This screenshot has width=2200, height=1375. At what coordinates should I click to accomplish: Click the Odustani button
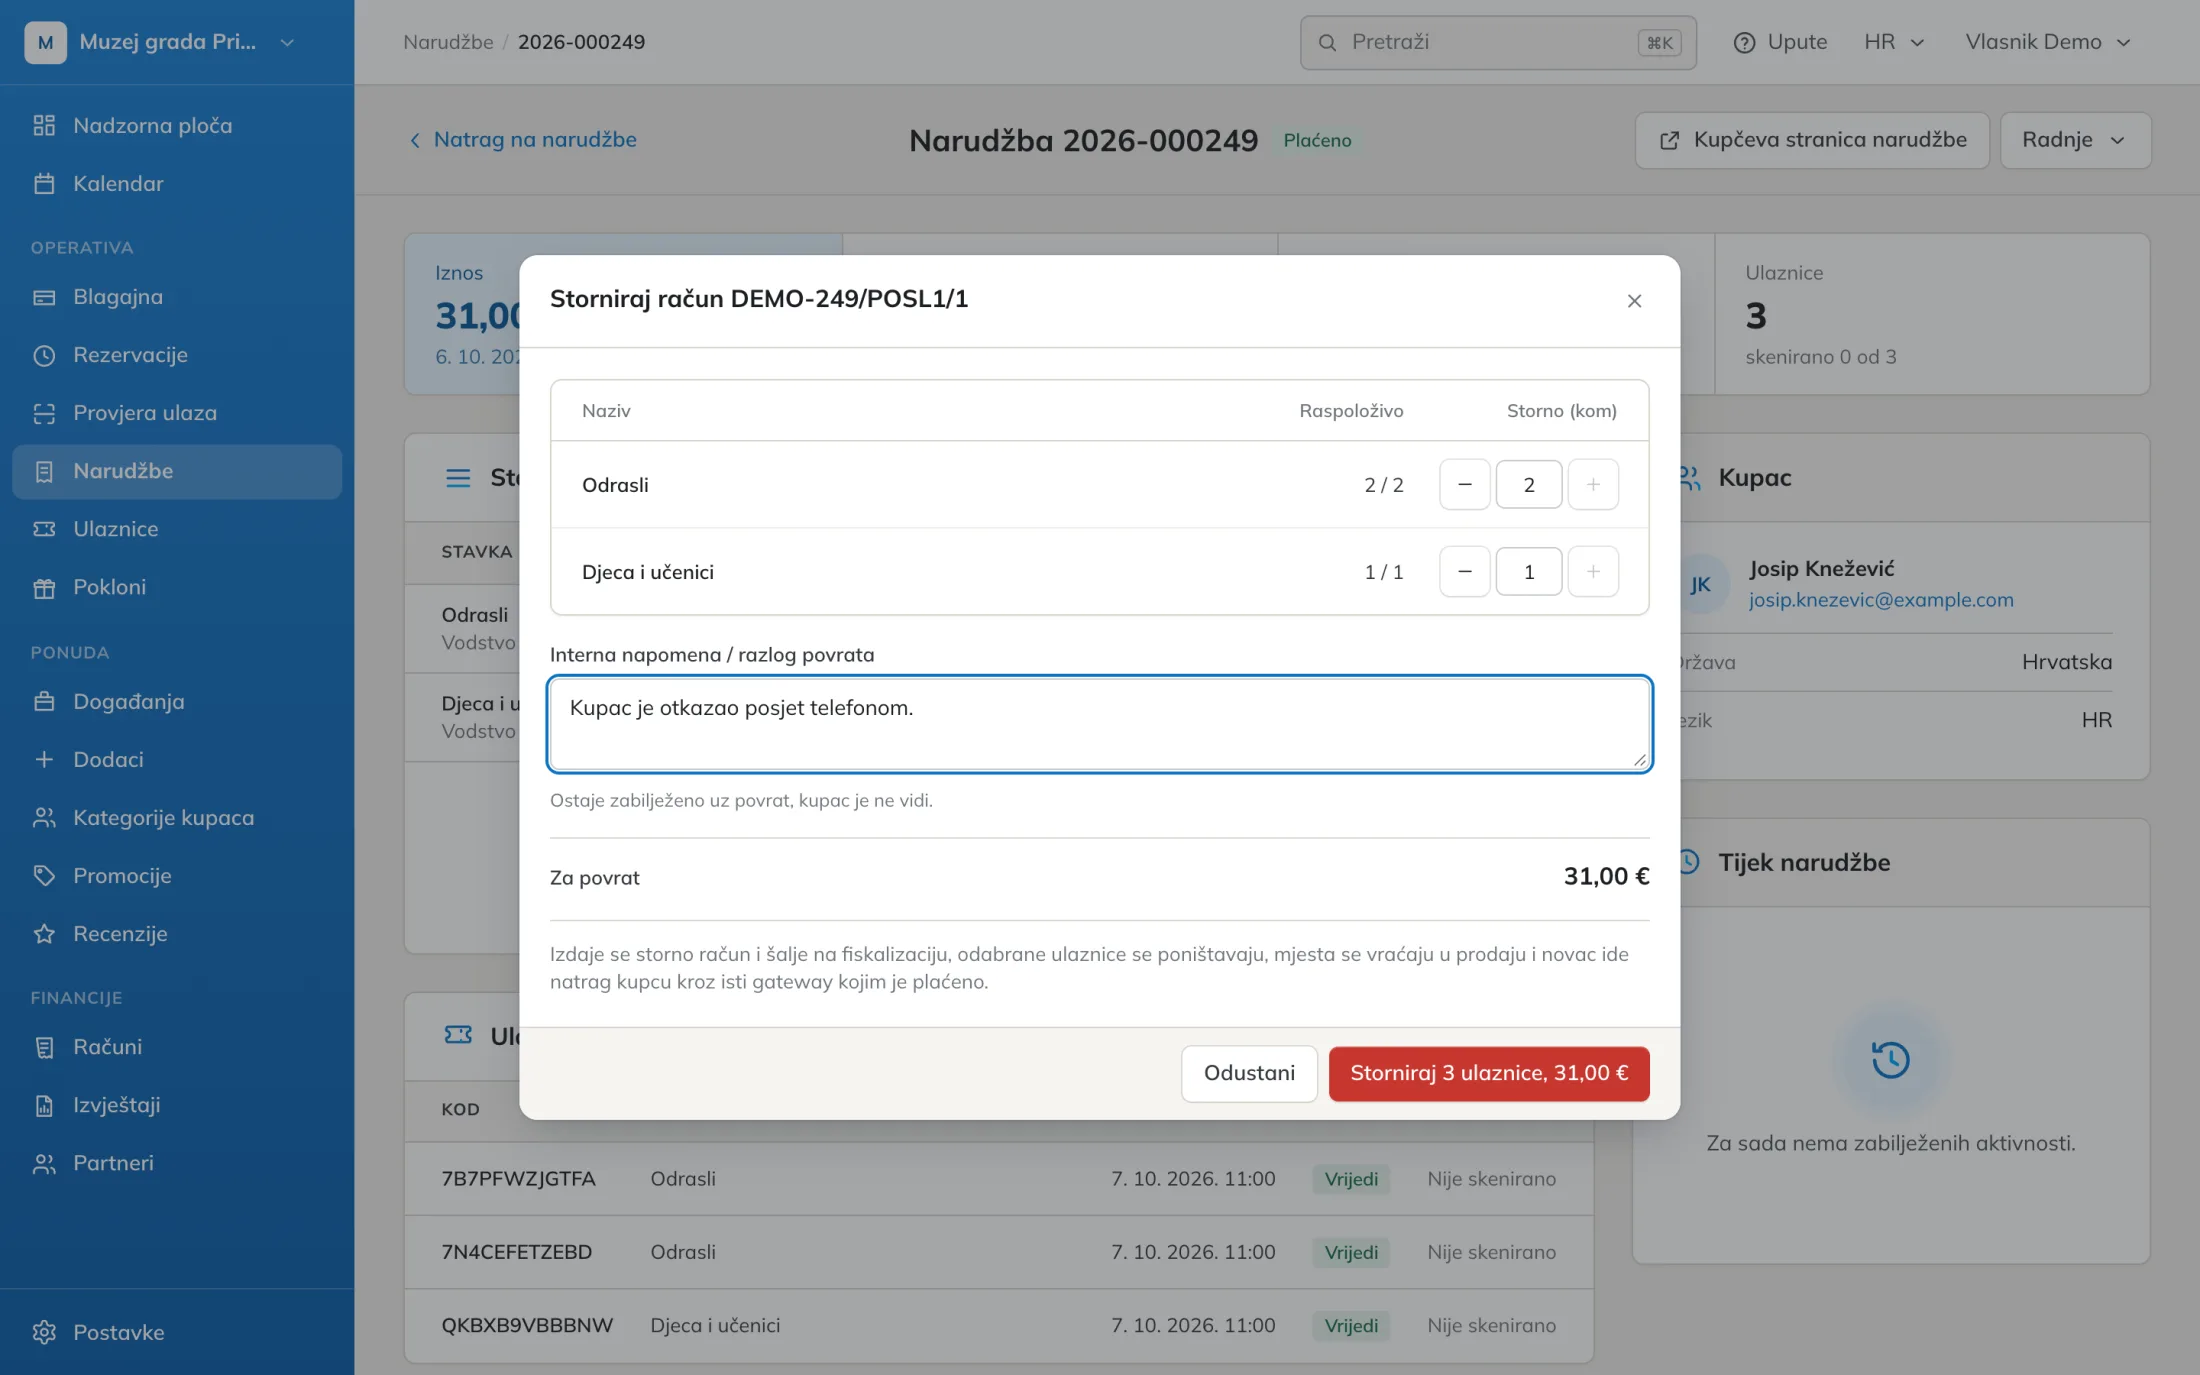[1249, 1073]
